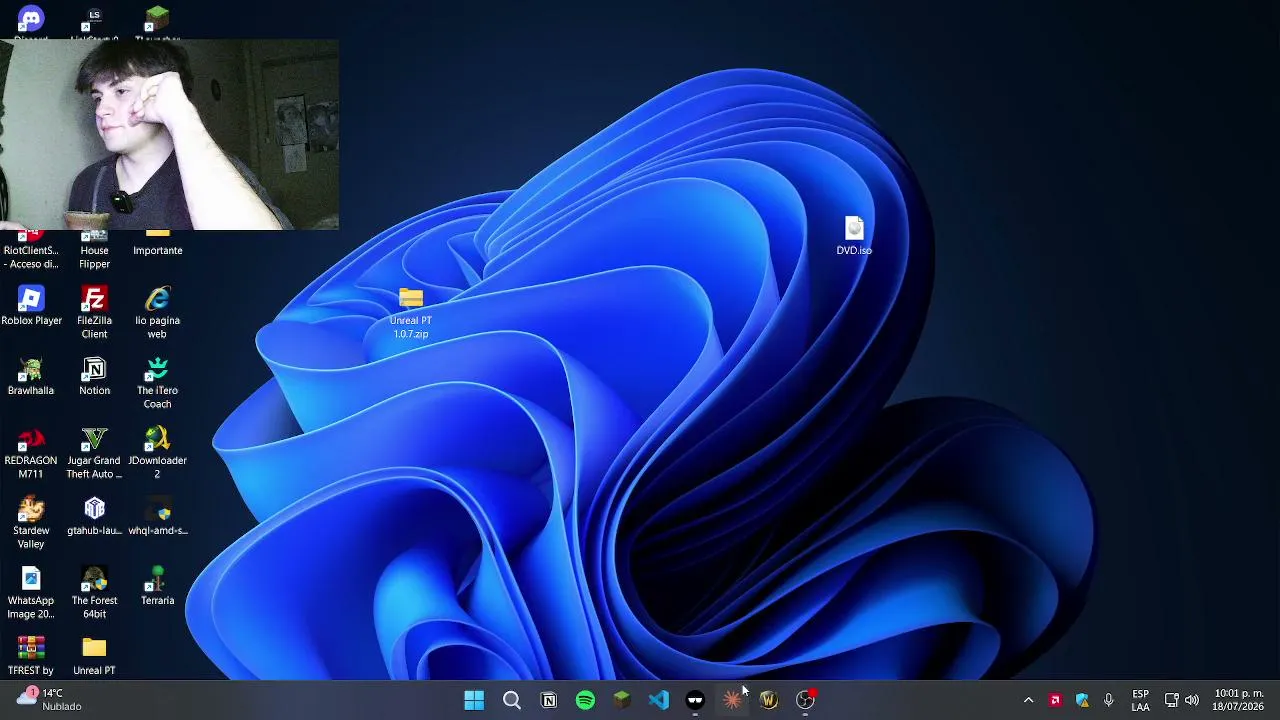
Task: Select the Roblox Player shortcut
Action: coord(31,306)
